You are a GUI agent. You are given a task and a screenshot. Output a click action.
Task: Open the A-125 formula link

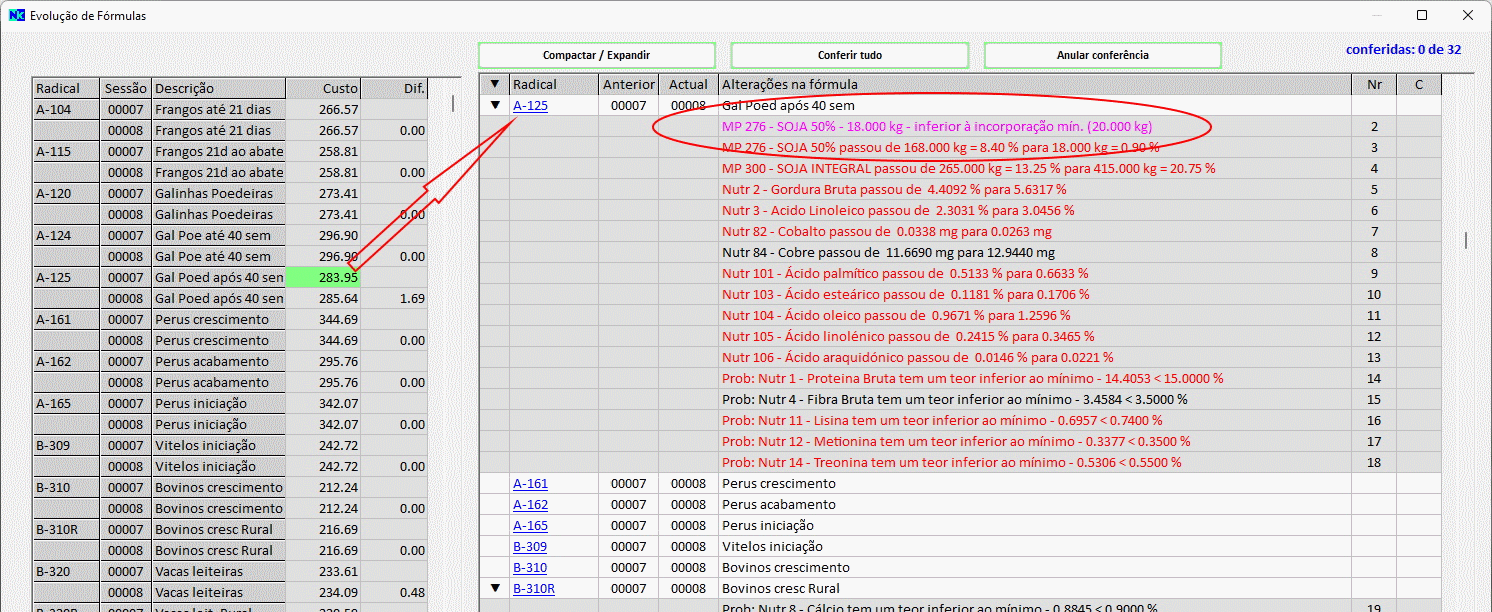click(530, 105)
